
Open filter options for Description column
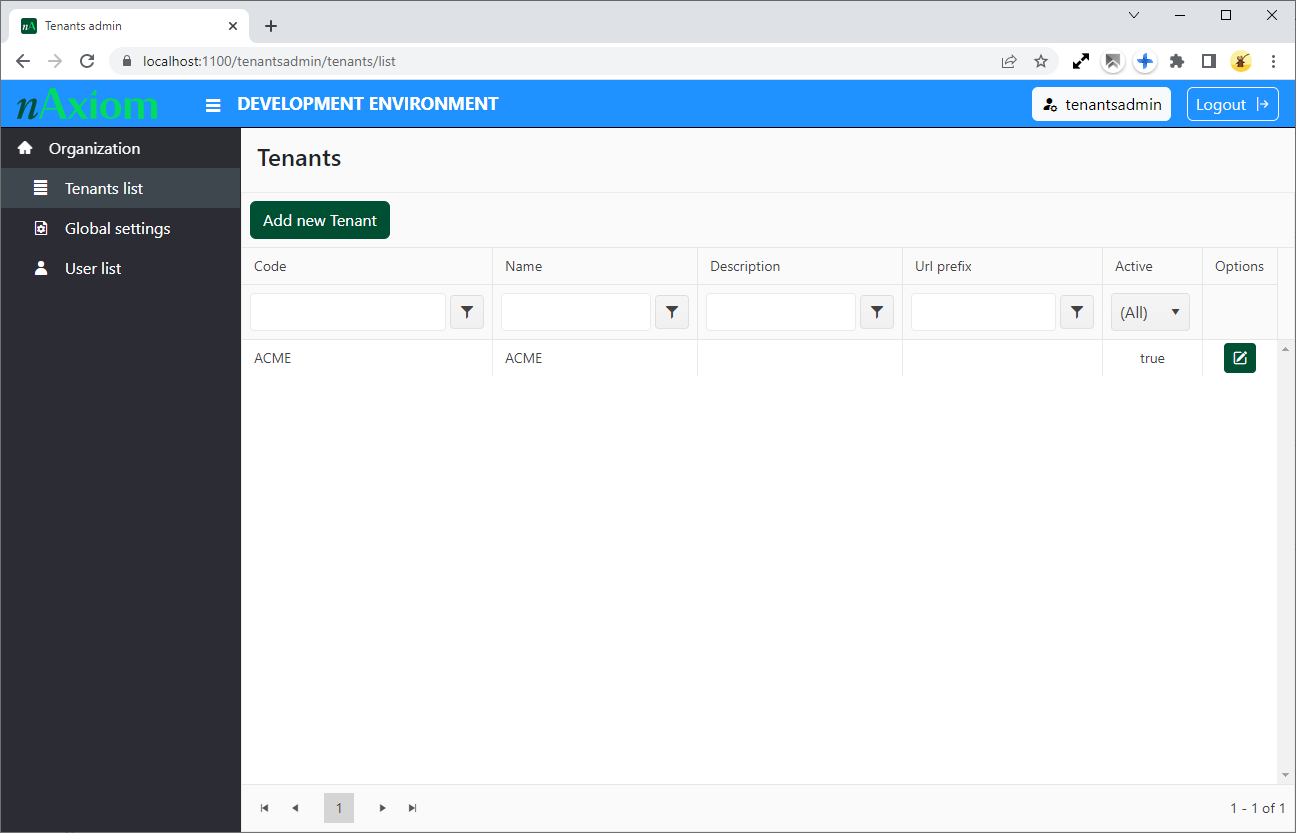coord(877,312)
